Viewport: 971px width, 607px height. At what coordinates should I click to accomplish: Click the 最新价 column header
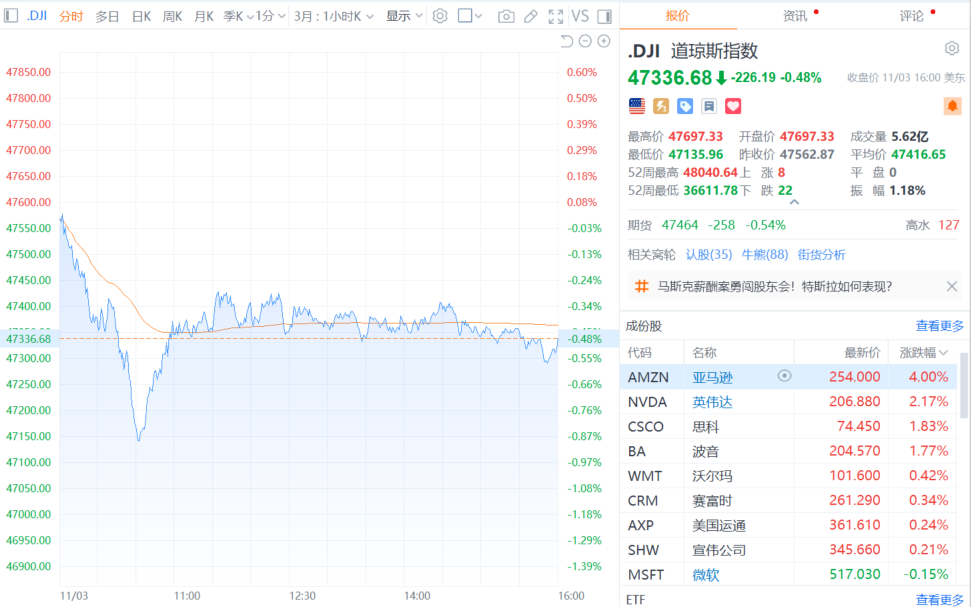click(x=862, y=352)
